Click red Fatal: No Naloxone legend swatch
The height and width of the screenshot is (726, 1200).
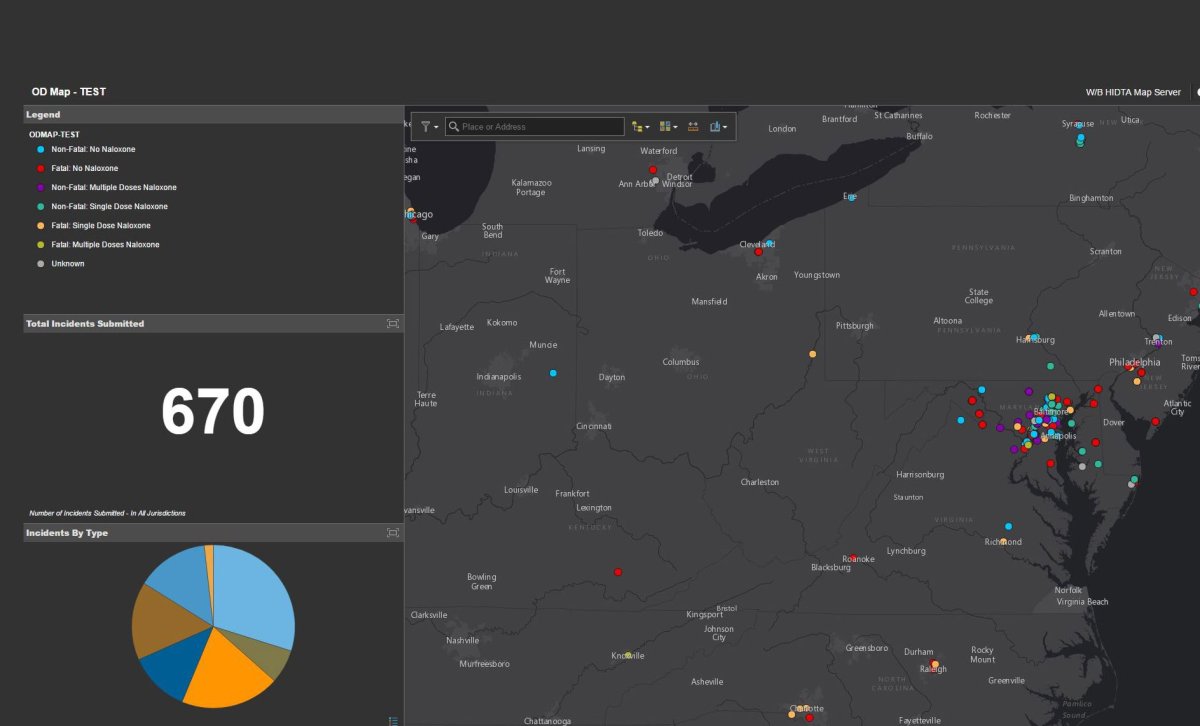click(x=40, y=169)
